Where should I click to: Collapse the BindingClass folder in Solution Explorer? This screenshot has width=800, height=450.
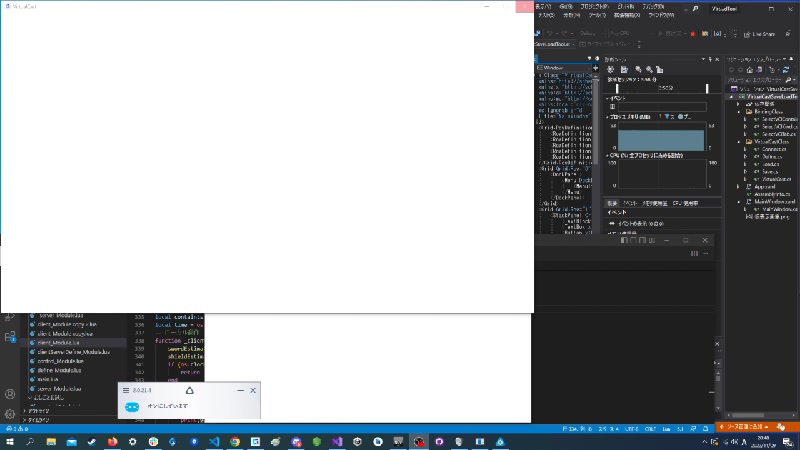[738, 111]
